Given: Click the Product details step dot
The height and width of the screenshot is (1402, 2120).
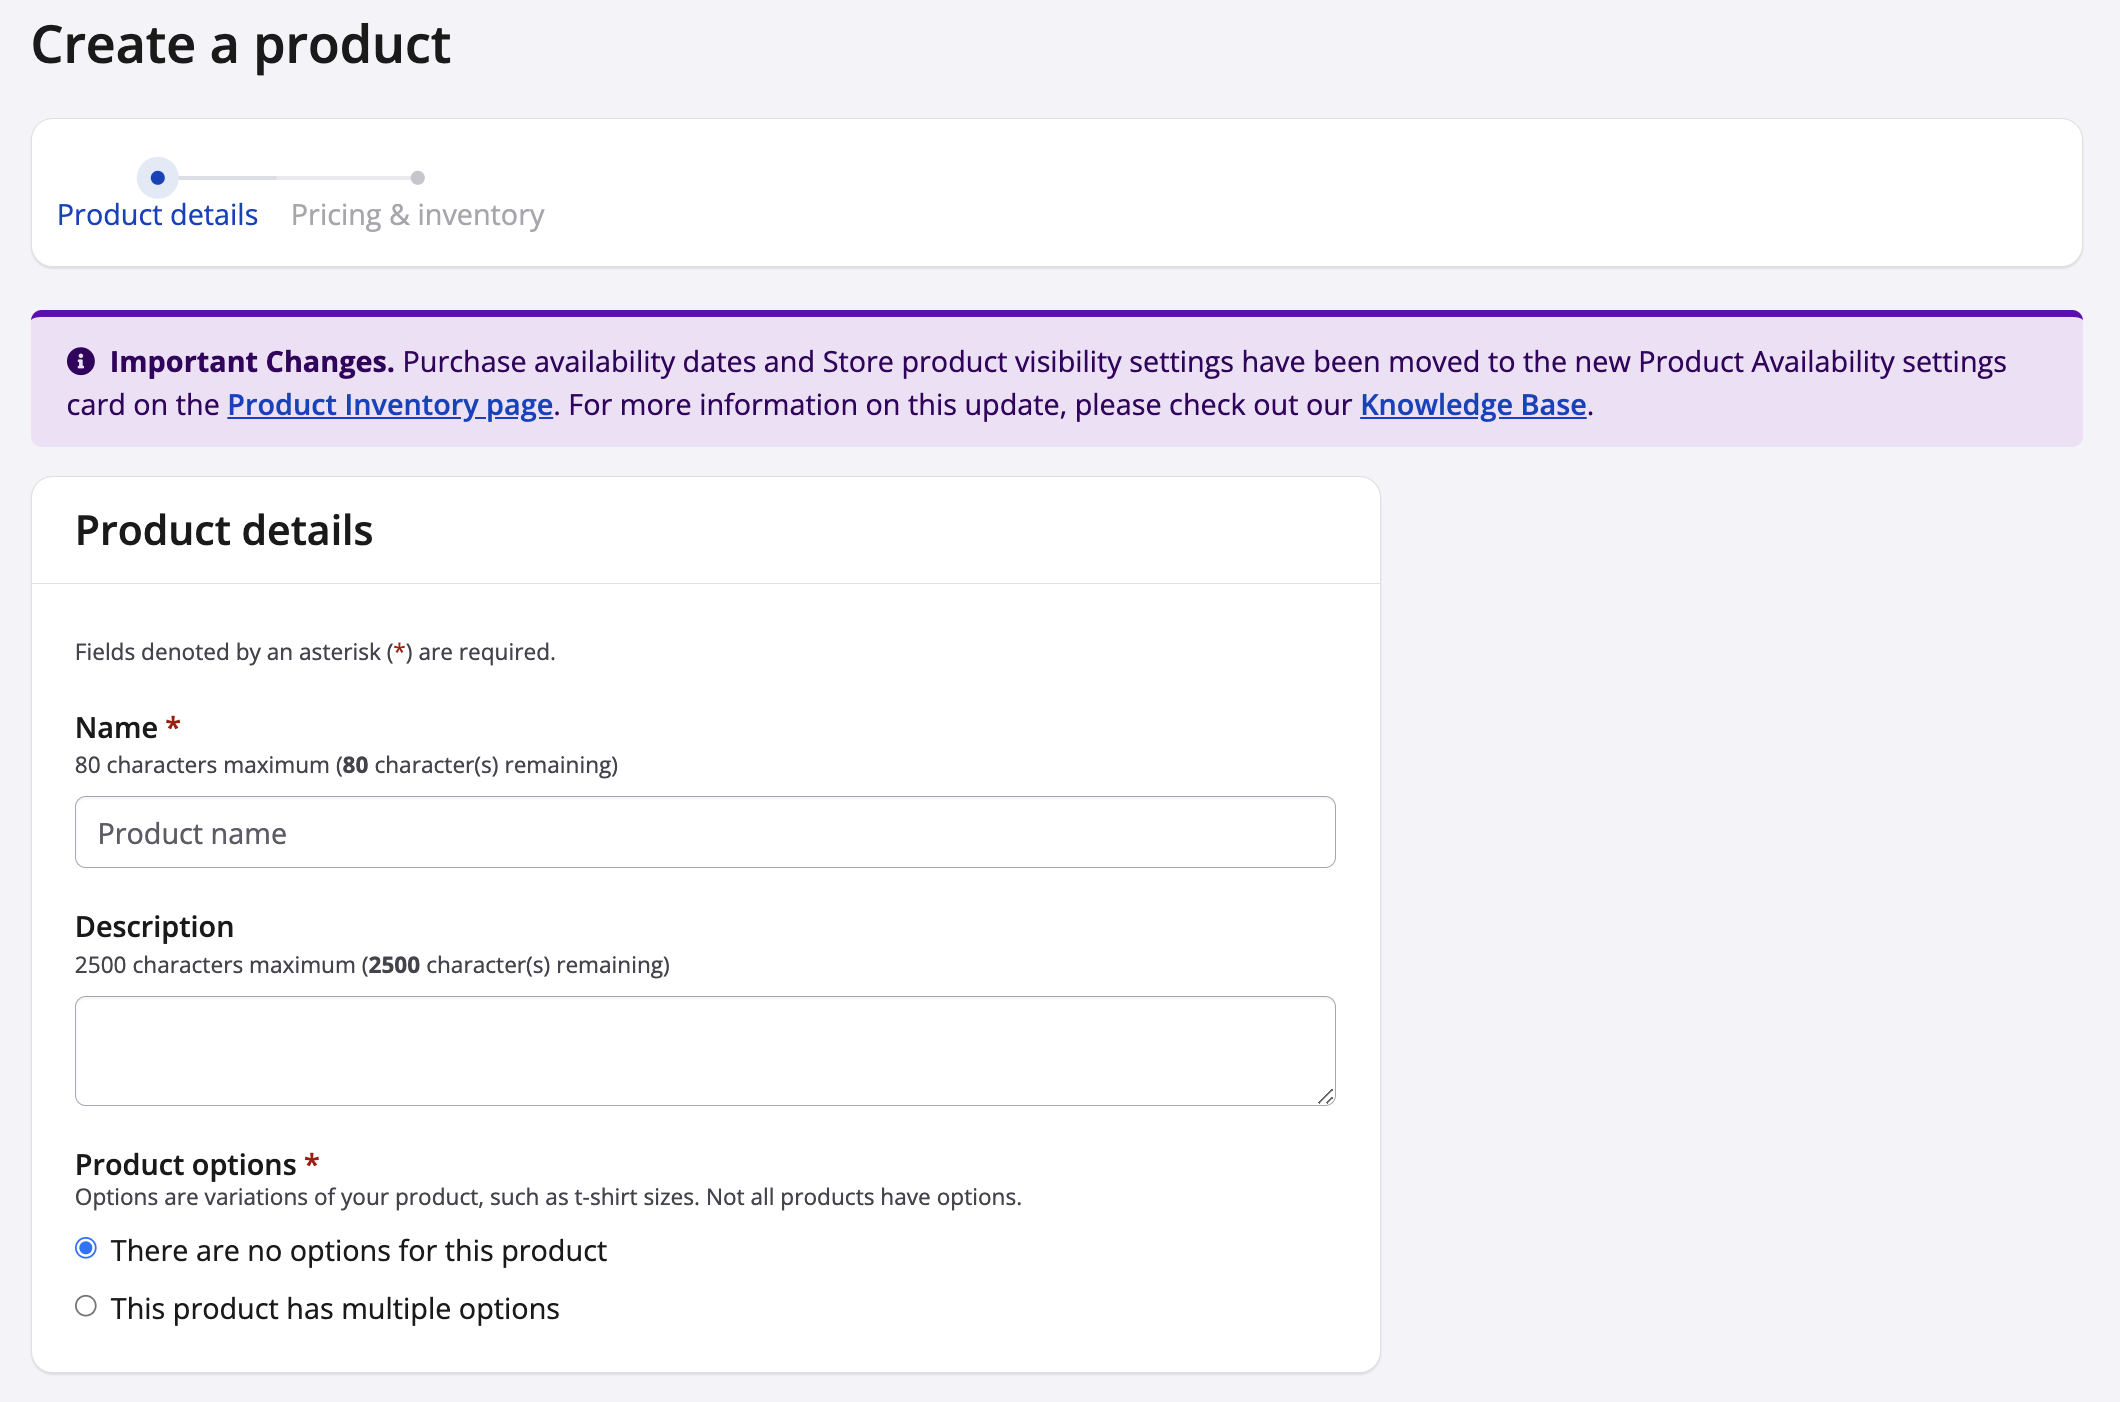Looking at the screenshot, I should point(157,178).
